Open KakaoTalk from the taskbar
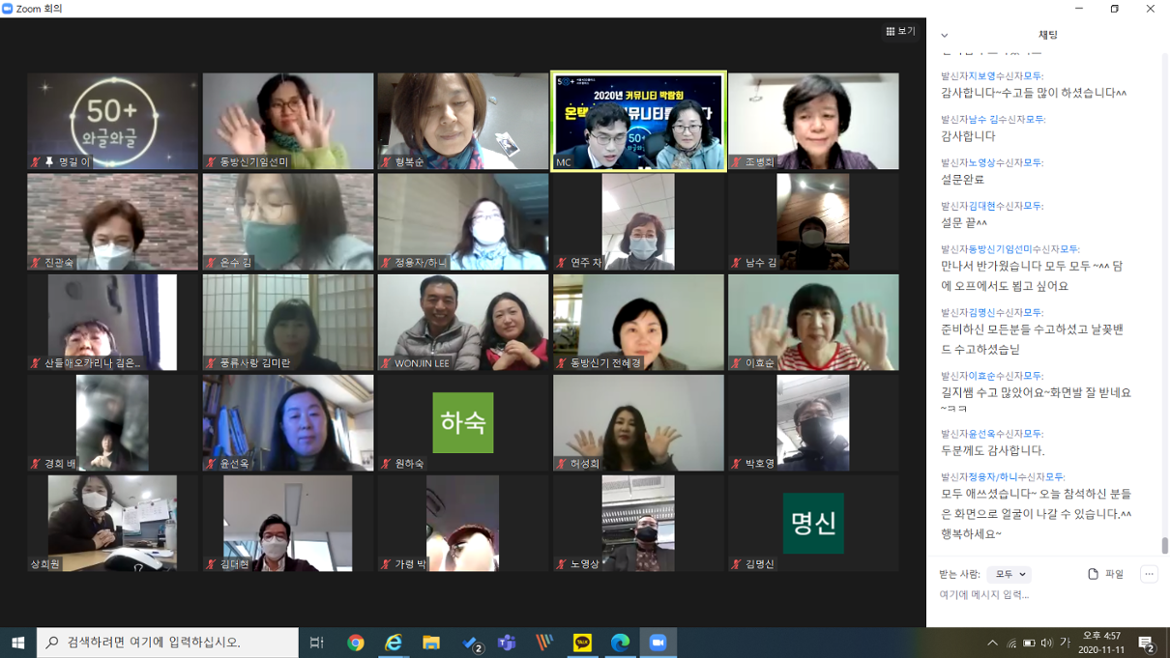The height and width of the screenshot is (658, 1170). click(x=582, y=643)
